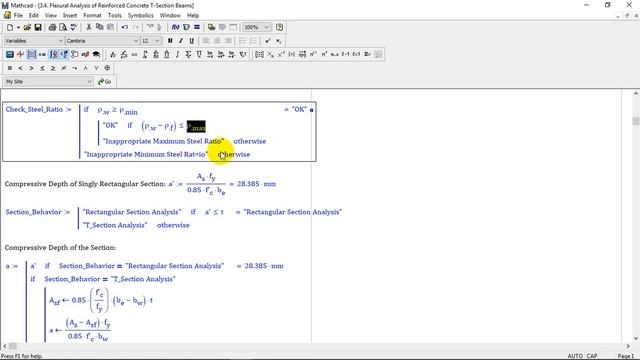Click the Section_Behavior variable name
The height and width of the screenshot is (360, 640).
[33, 212]
